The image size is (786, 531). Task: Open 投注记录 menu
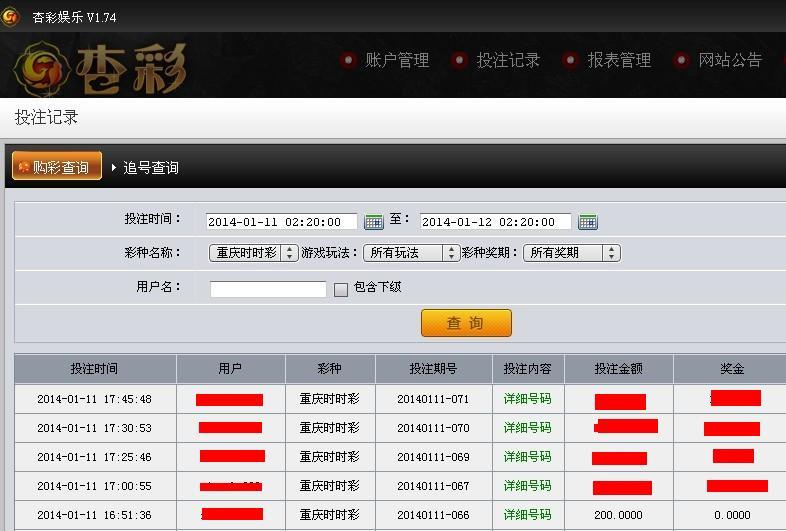[508, 60]
